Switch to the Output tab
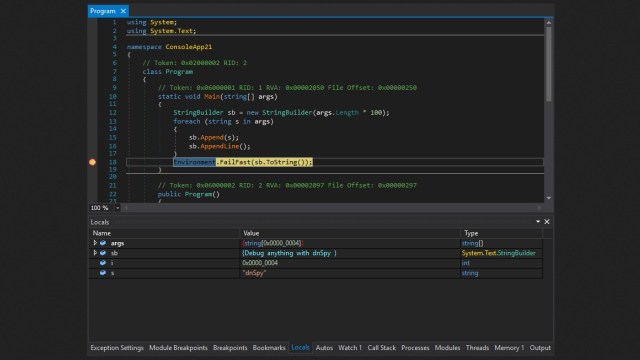The width and height of the screenshot is (640, 360). (x=540, y=348)
